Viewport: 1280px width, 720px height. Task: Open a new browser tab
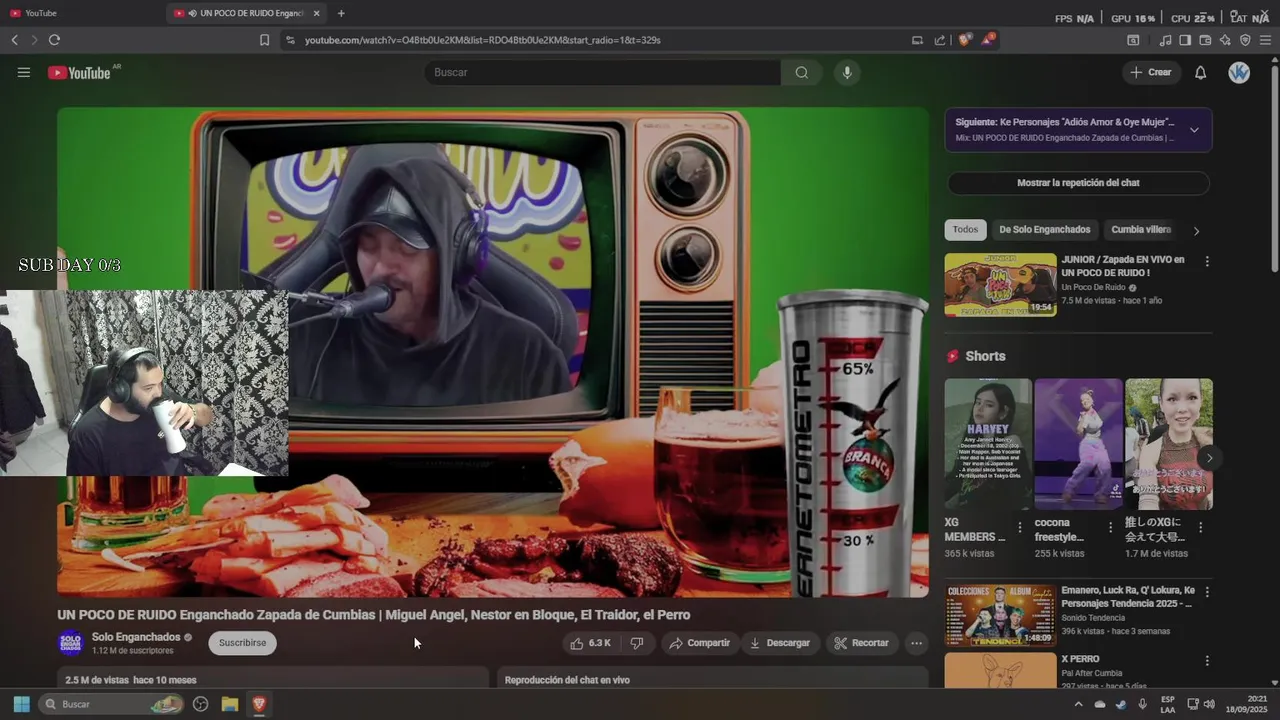[341, 13]
